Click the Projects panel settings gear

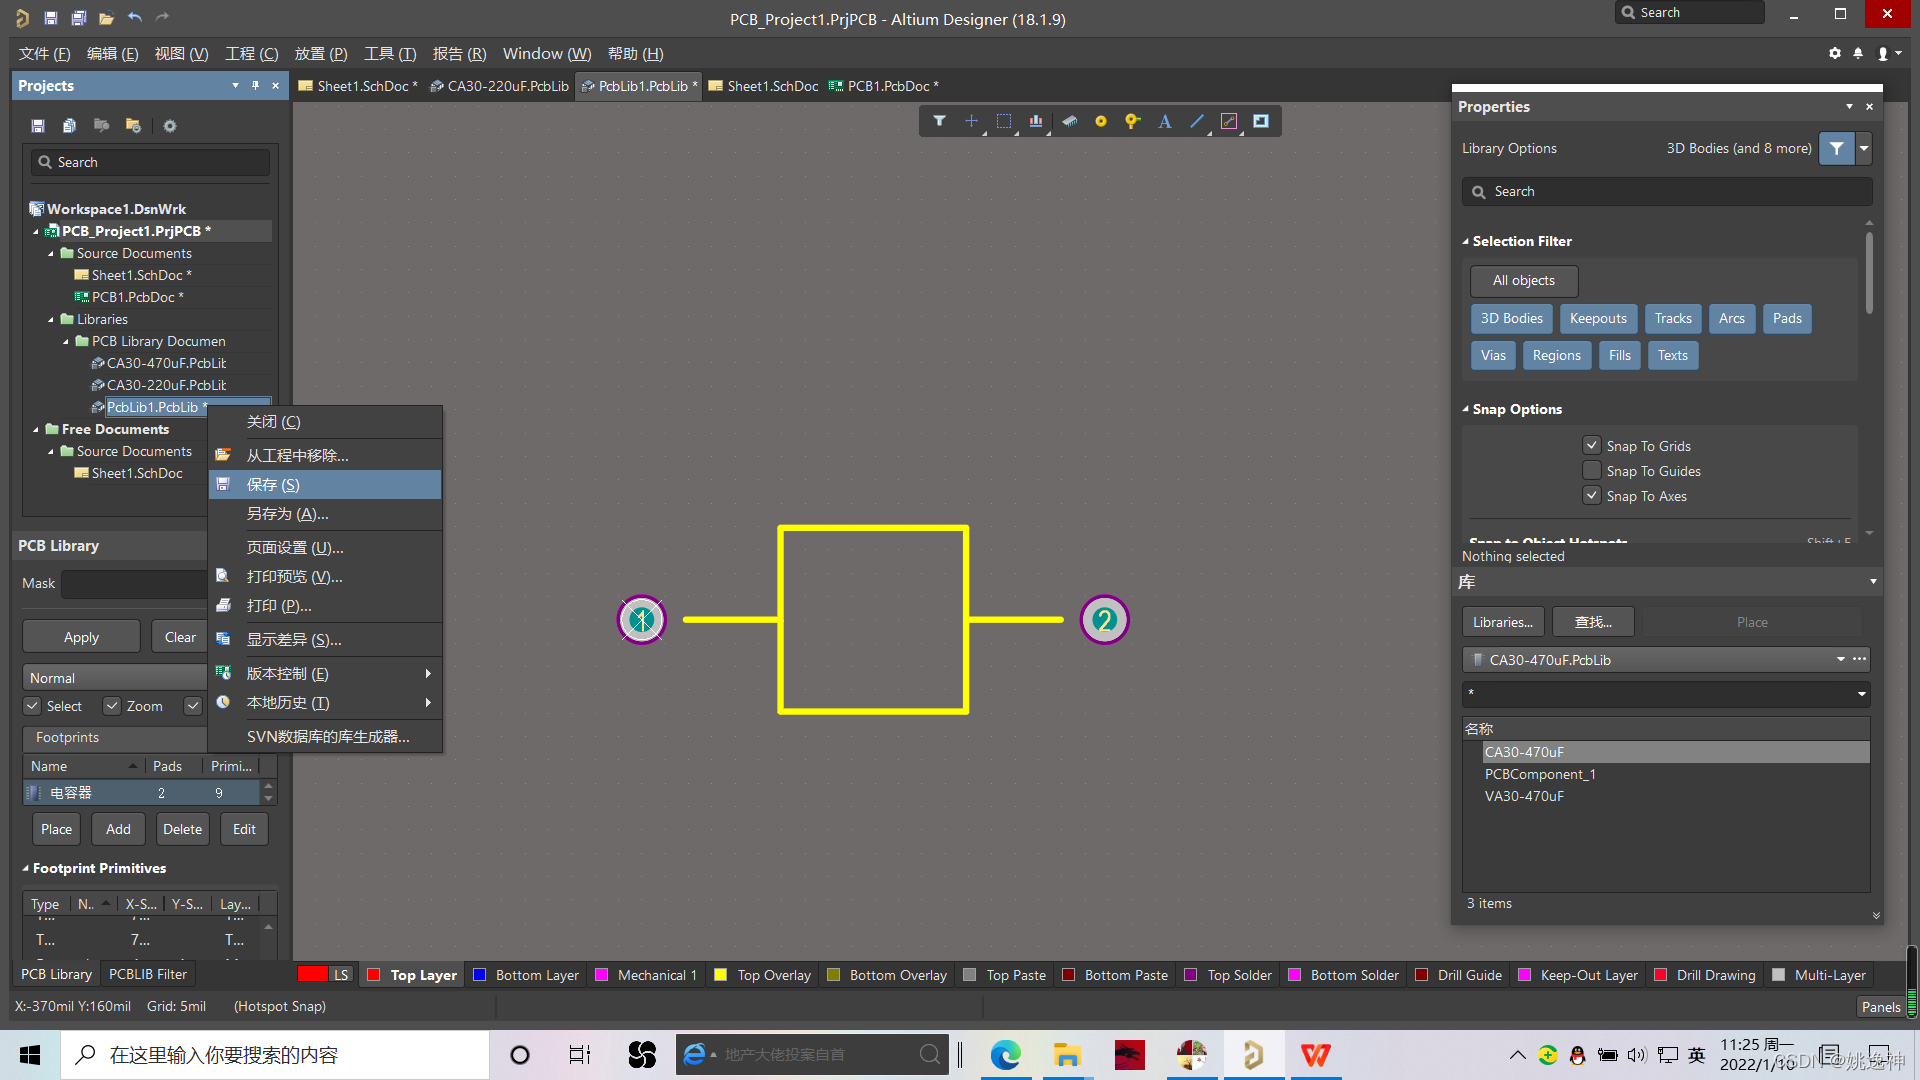(170, 126)
